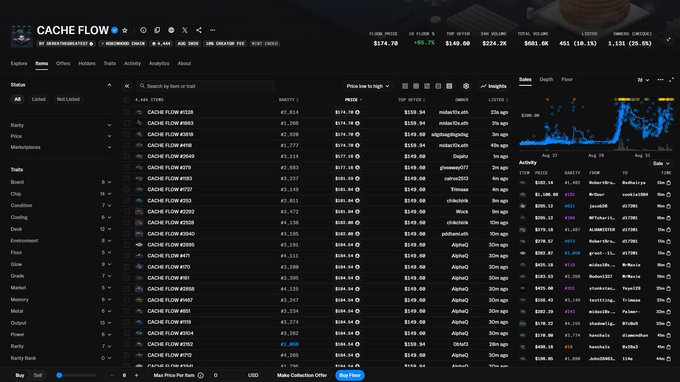Viewport: 680px width, 382px height.
Task: Click the Robinhood Chain badge
Action: click(123, 44)
